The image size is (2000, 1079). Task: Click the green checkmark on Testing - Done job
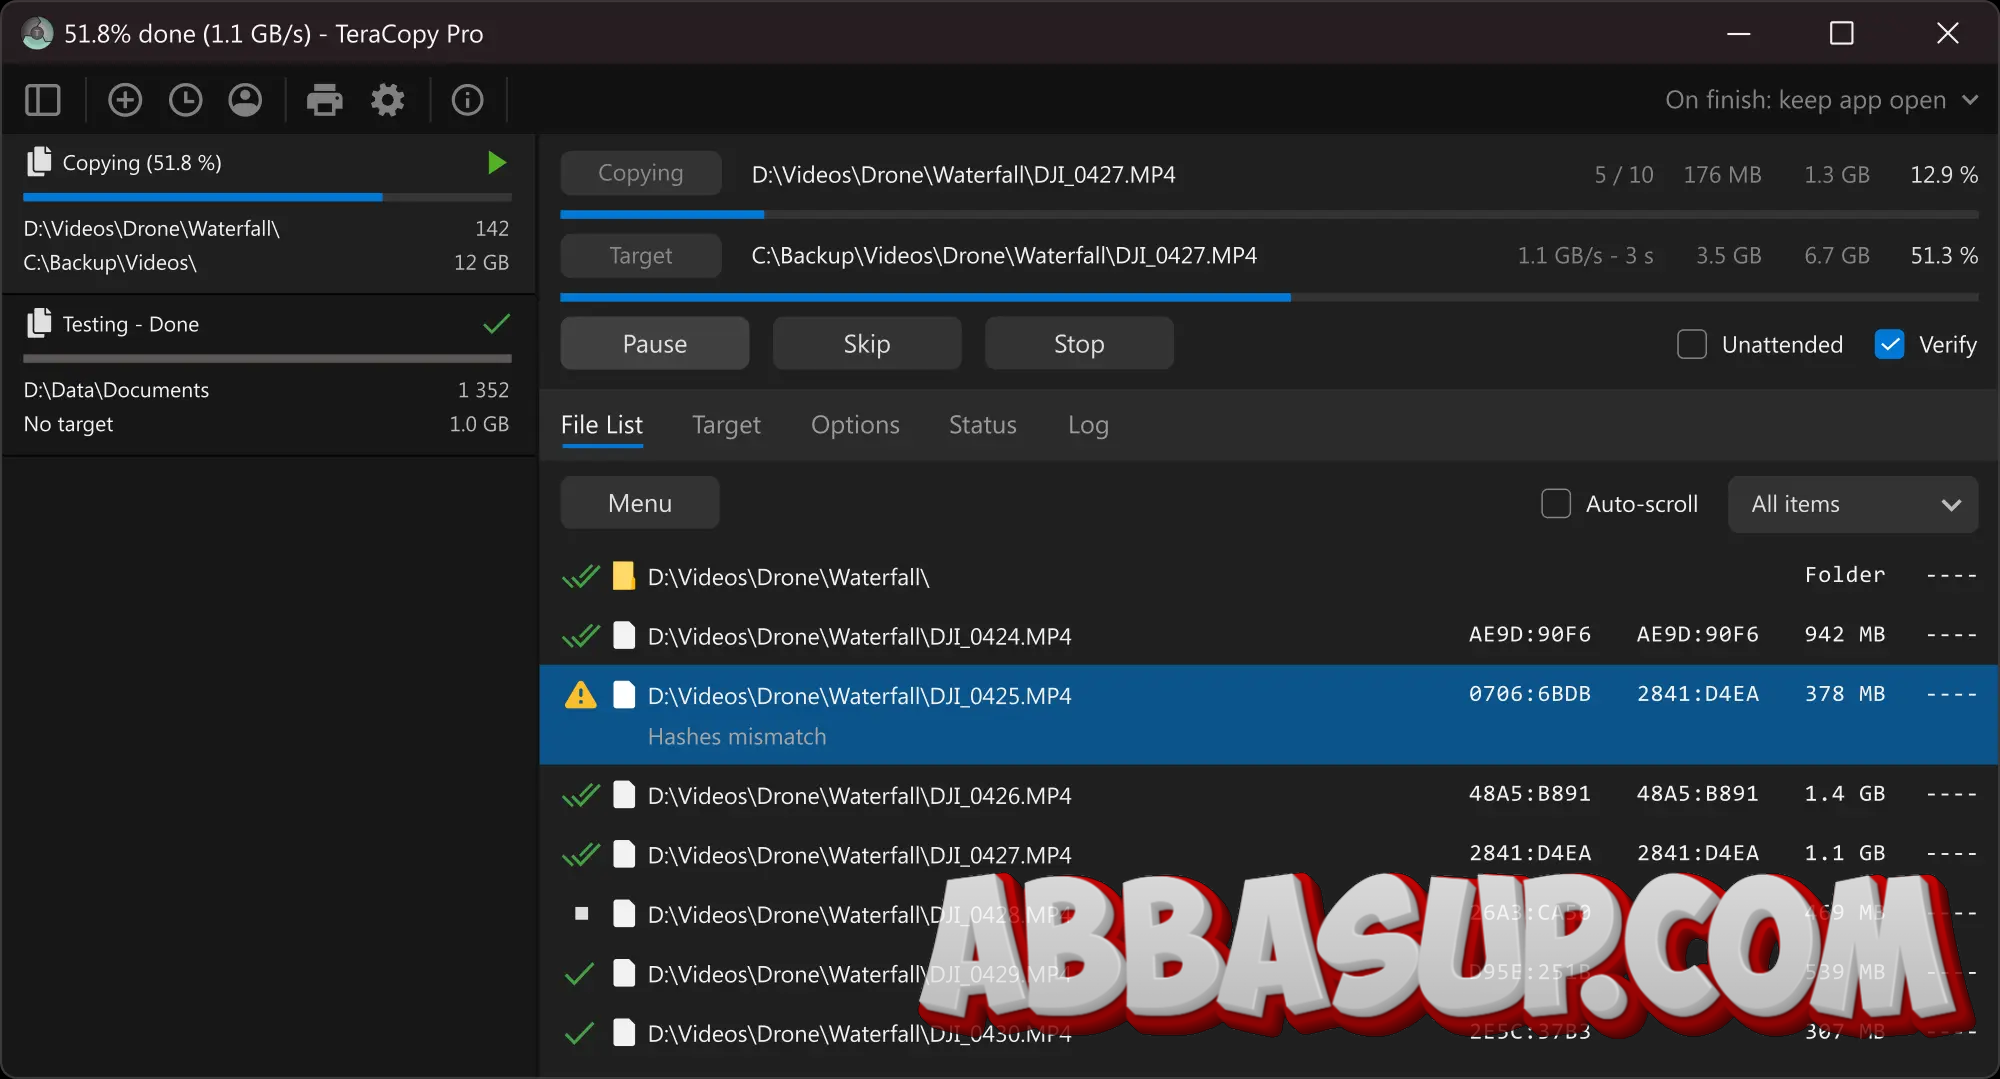coord(496,323)
